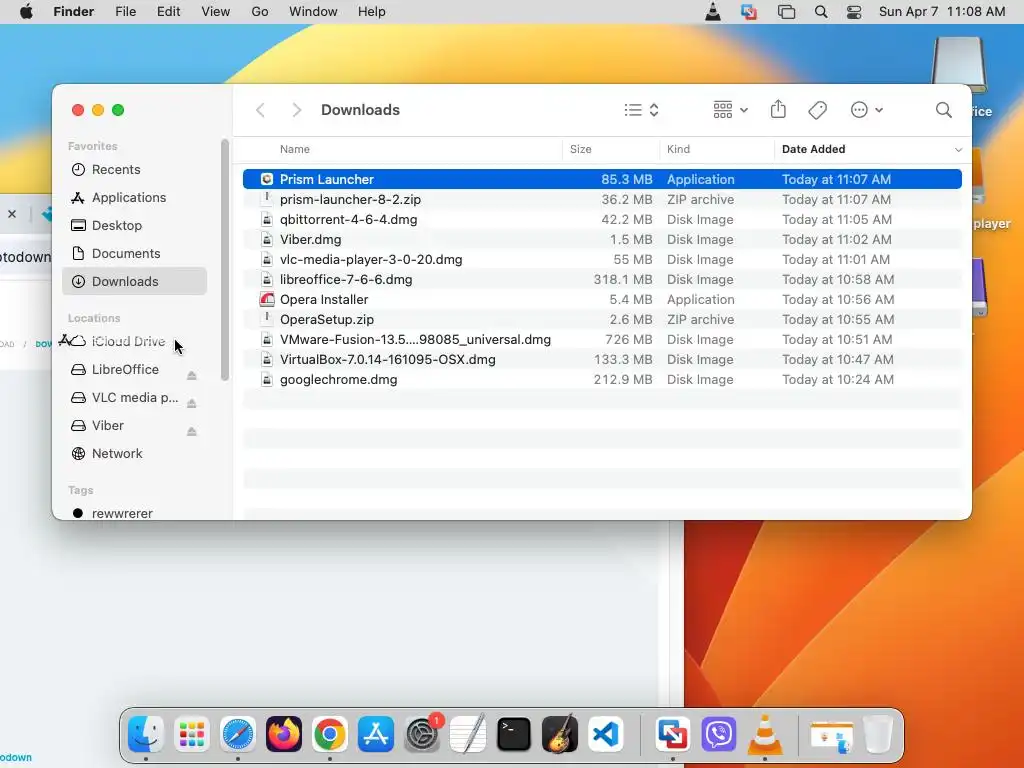Open Visual Studio Code in the Dock

tap(606, 734)
